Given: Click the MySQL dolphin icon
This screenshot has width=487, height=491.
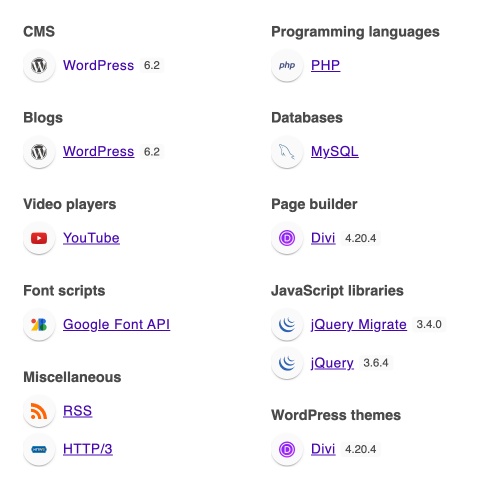Looking at the screenshot, I should pyautogui.click(x=287, y=152).
